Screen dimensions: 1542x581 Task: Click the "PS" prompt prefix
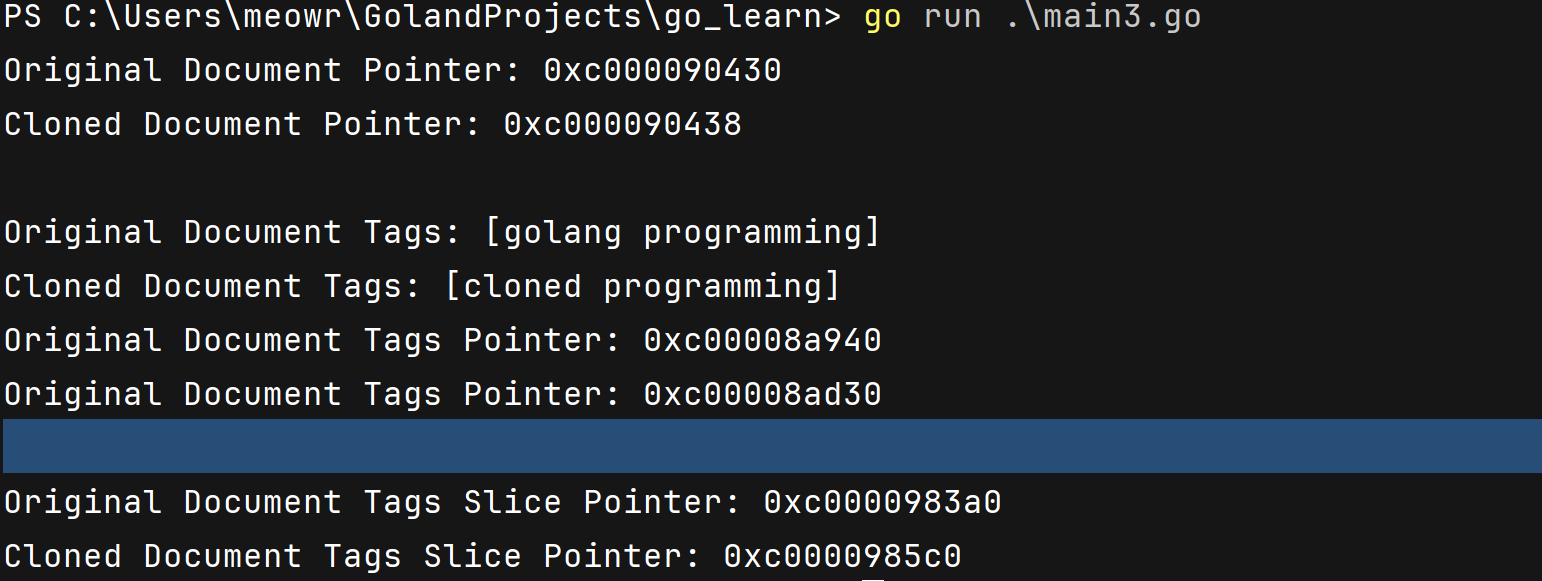point(23,17)
